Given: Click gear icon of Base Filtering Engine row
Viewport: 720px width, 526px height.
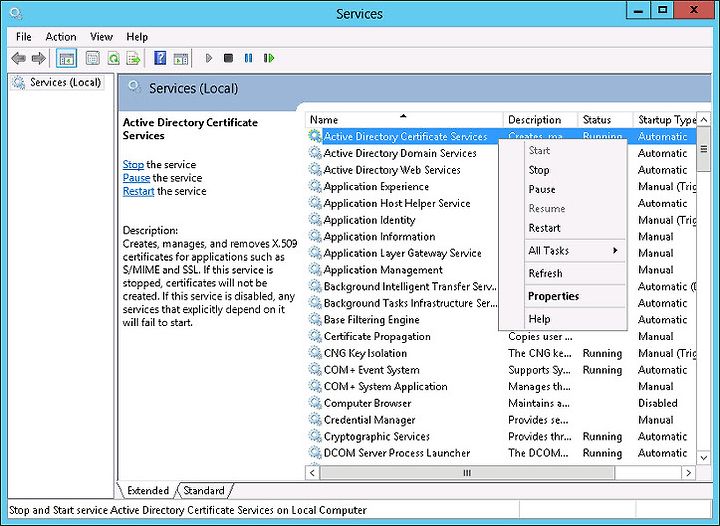Looking at the screenshot, I should tap(315, 319).
